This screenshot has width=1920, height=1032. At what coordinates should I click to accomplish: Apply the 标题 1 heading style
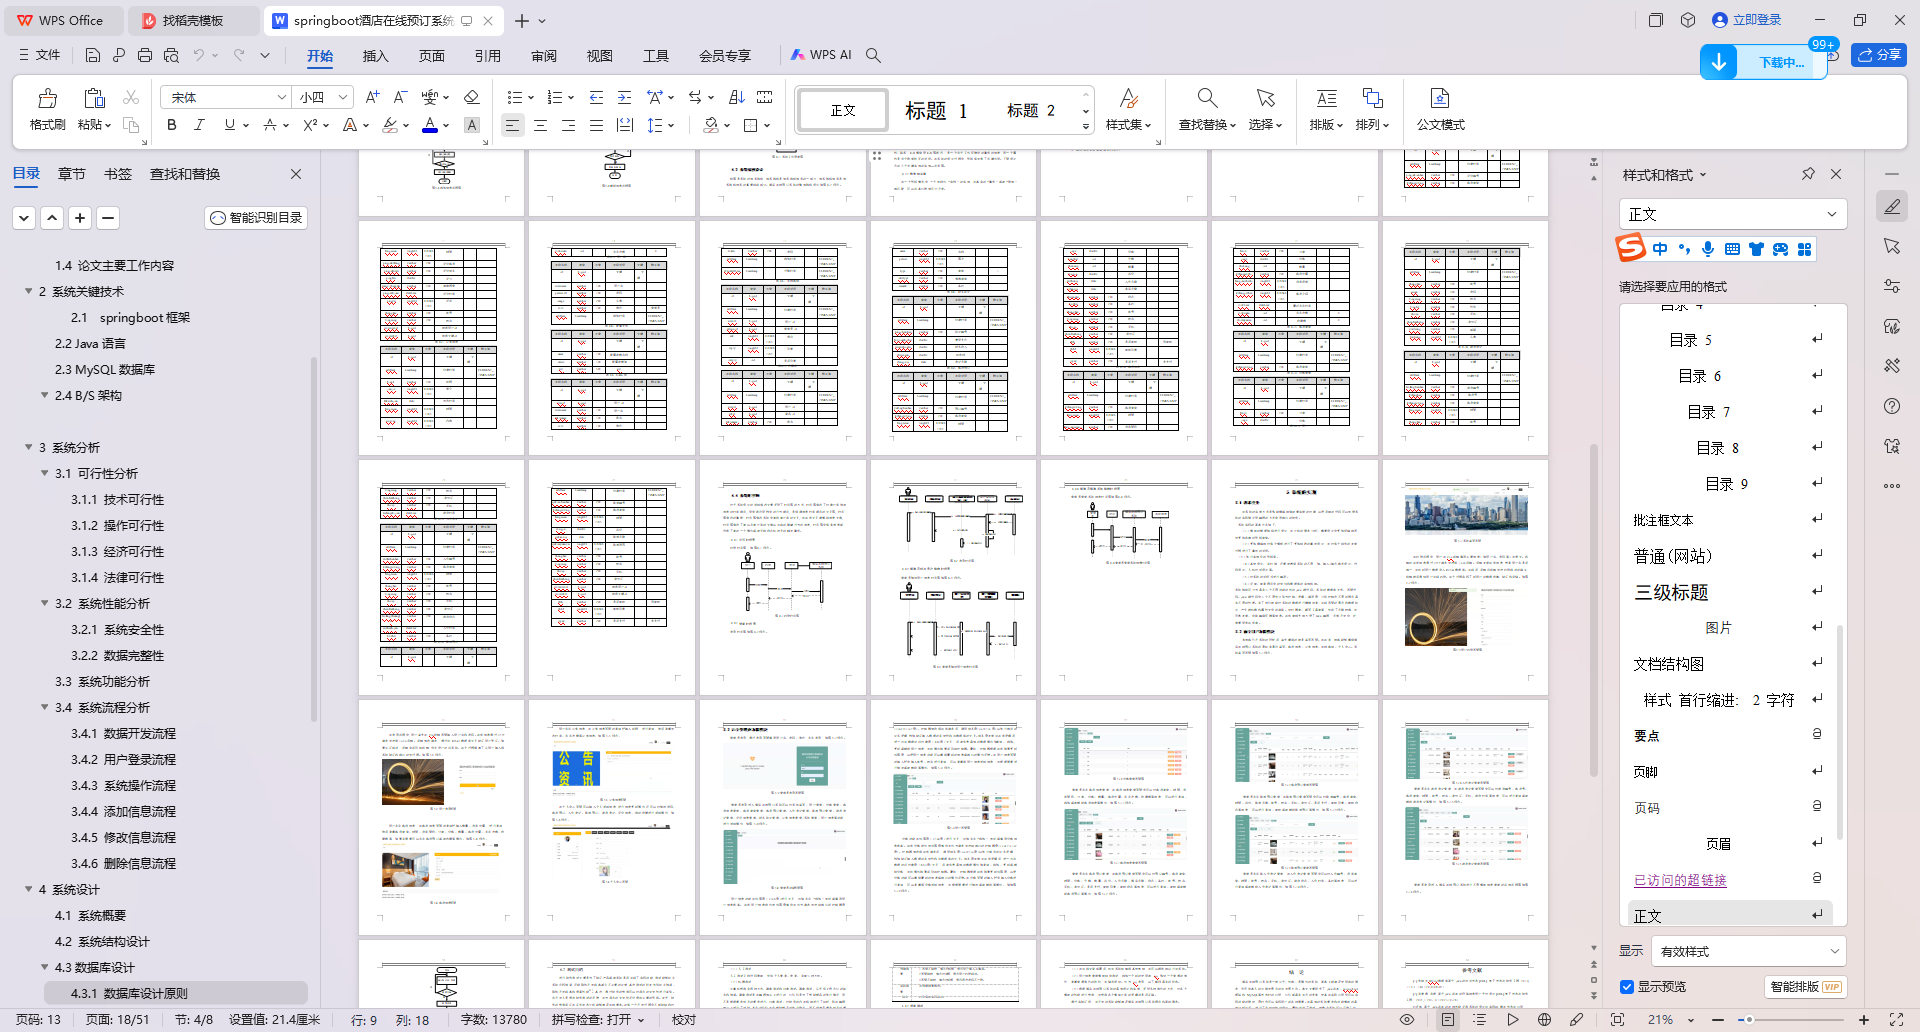(x=936, y=110)
